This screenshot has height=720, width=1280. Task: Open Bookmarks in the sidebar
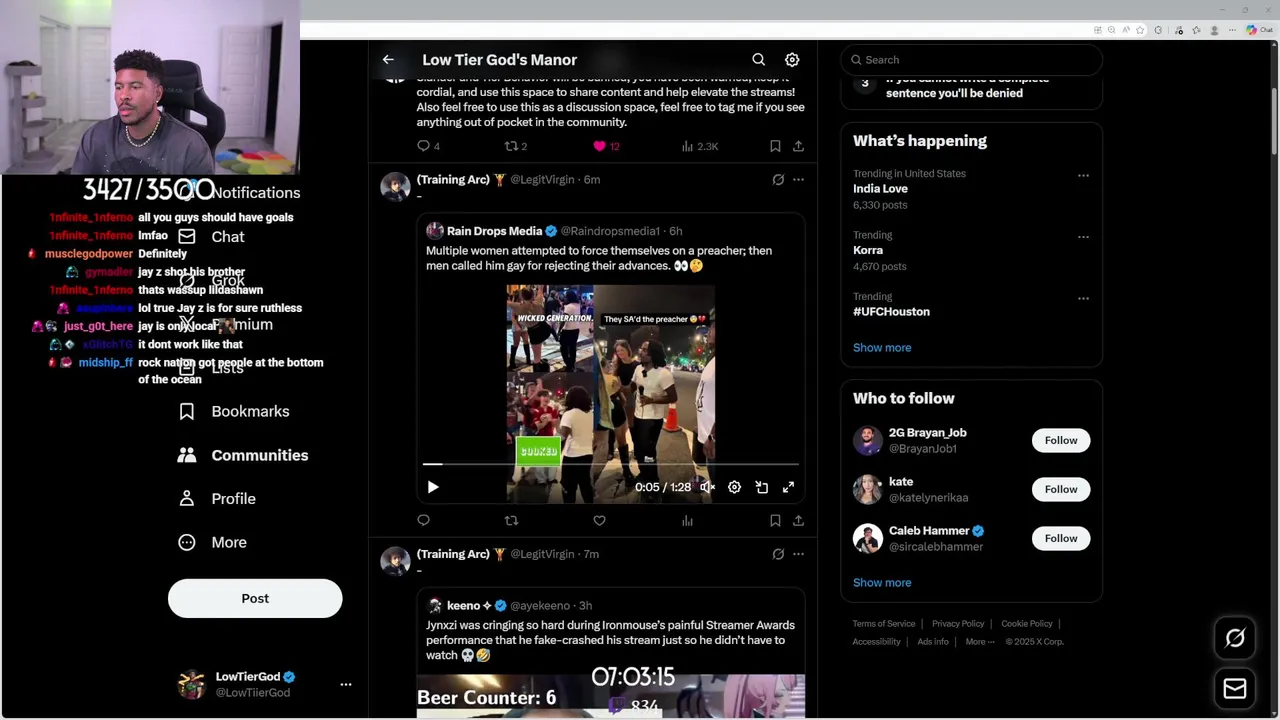pyautogui.click(x=234, y=411)
